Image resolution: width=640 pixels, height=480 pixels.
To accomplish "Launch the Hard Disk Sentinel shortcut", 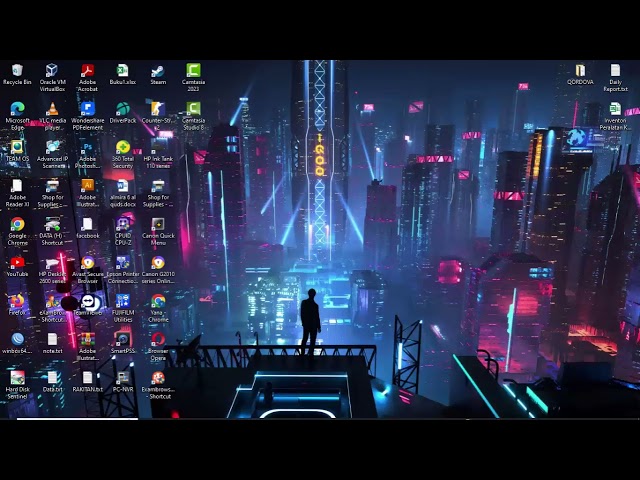I will click(17, 384).
